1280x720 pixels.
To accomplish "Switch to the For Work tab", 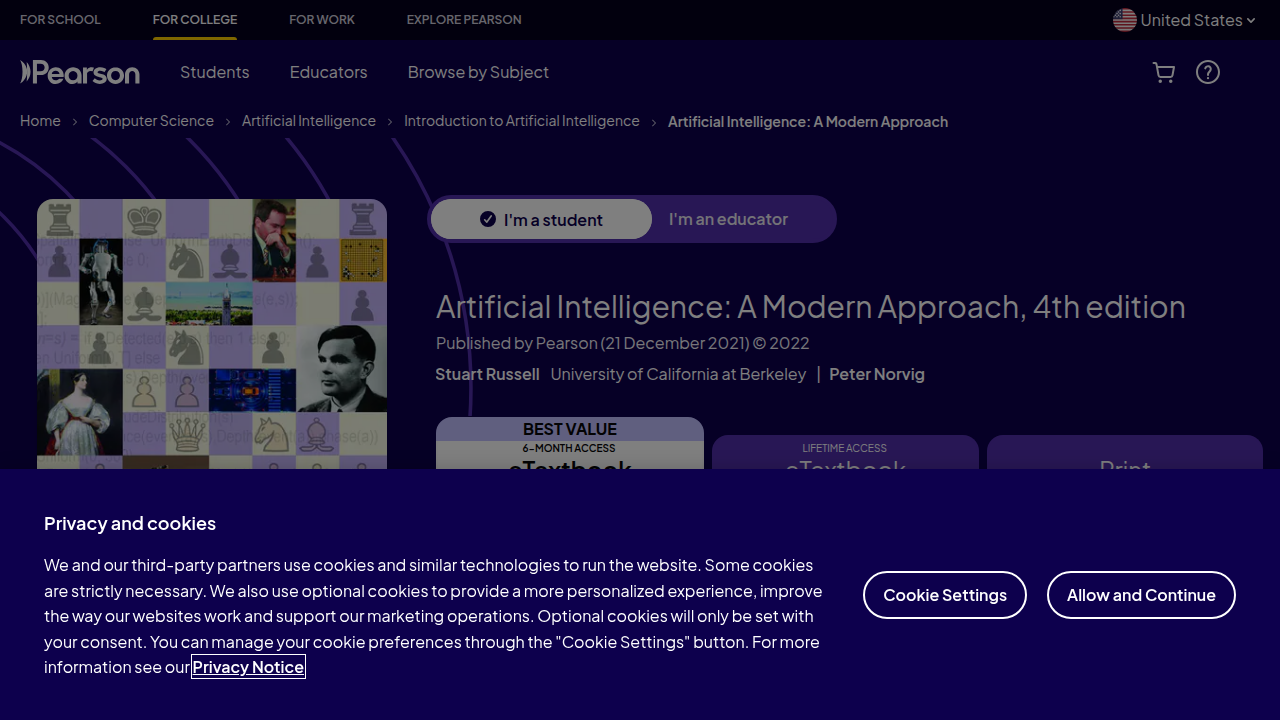I will 322,20.
